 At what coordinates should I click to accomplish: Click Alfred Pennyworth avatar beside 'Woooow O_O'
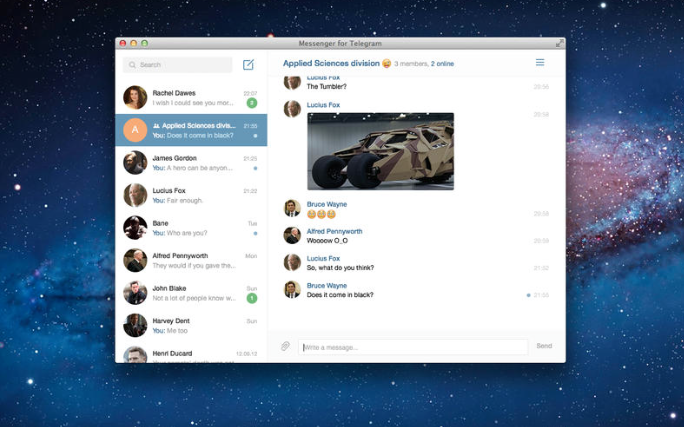point(292,236)
